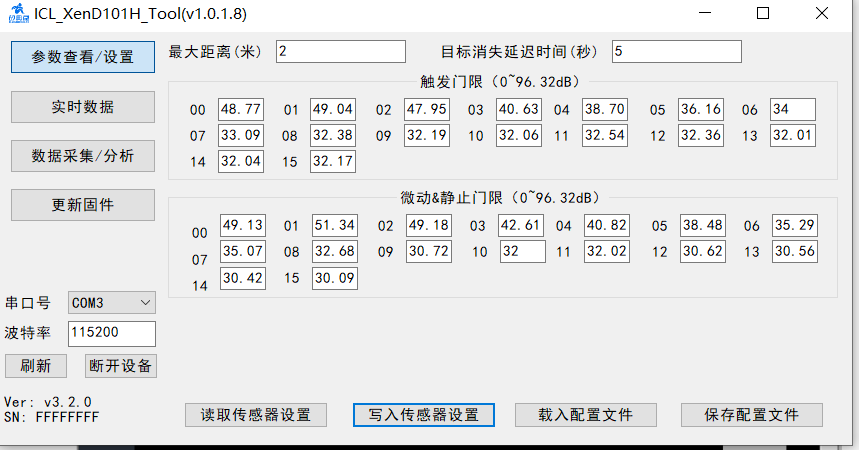Click the 断开设备 button
Viewport: 859px width, 450px height.
point(120,366)
